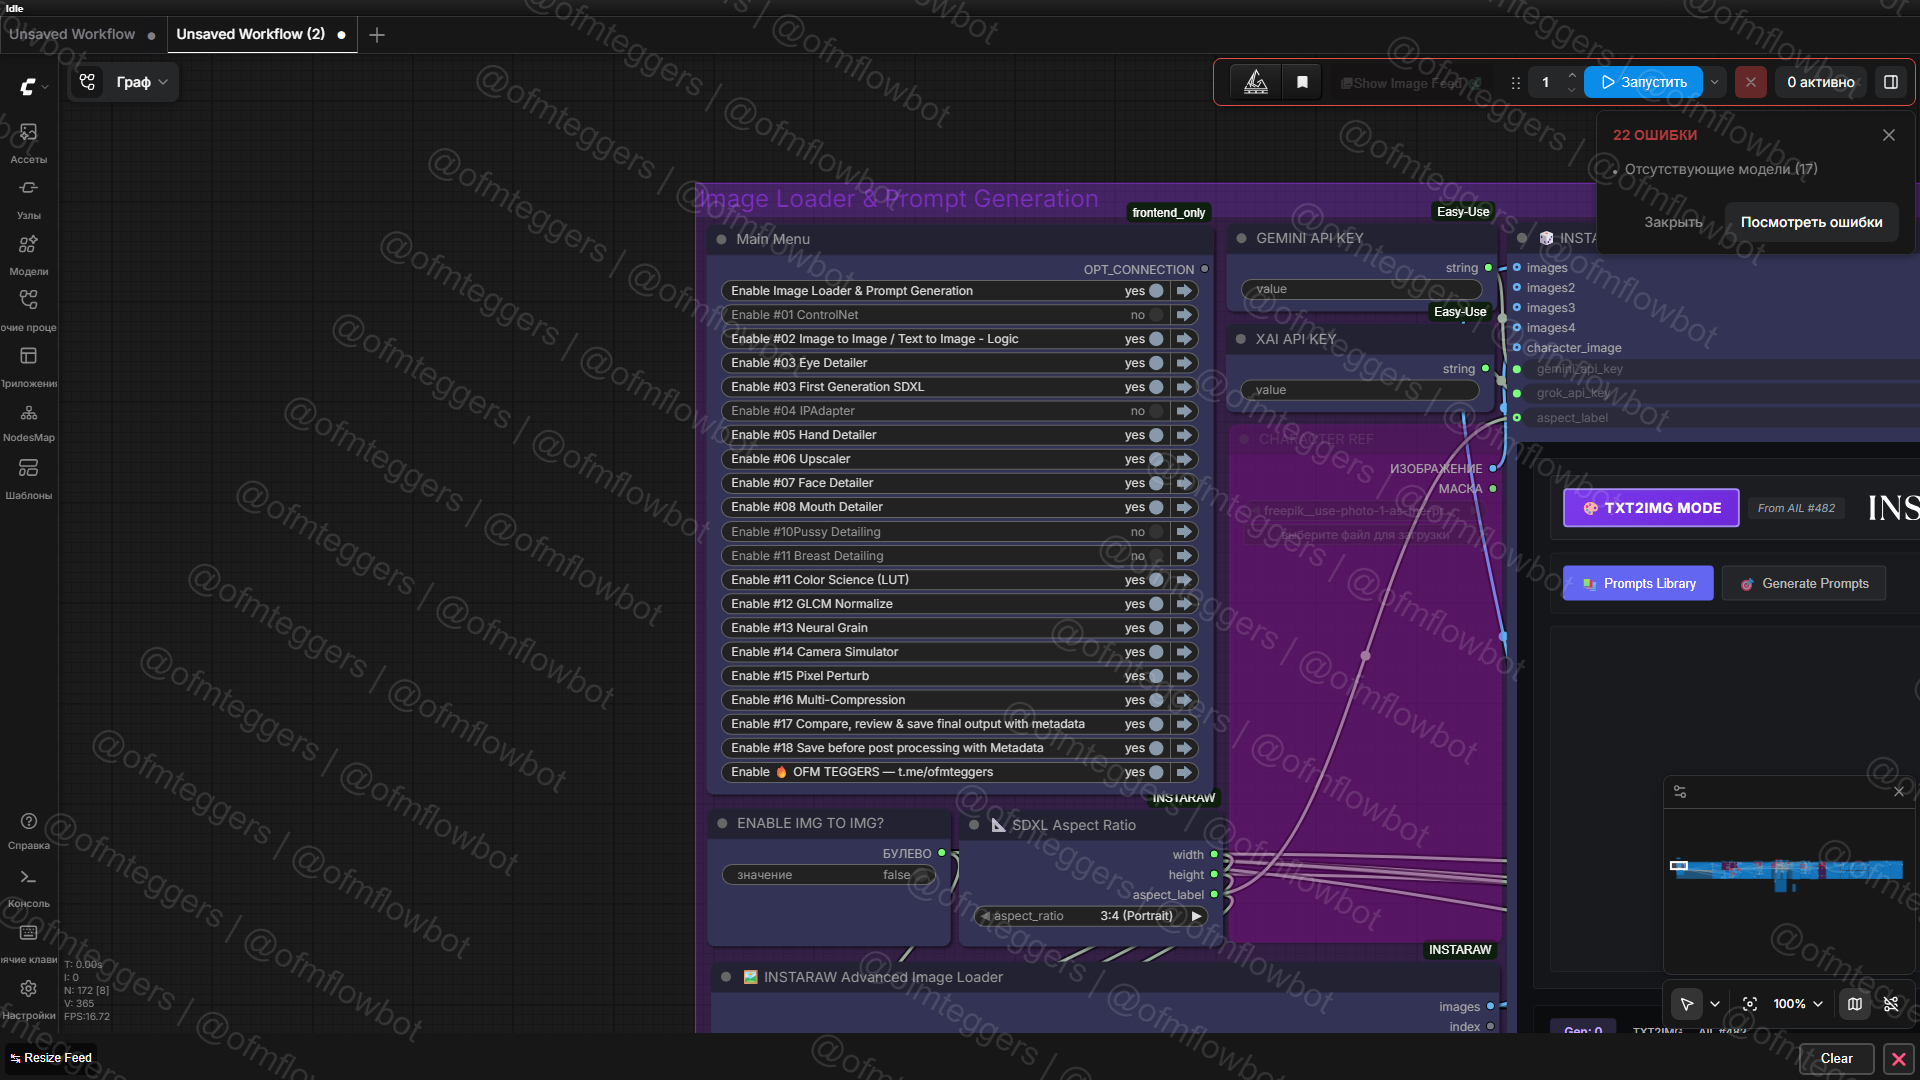Open the minimap toggle icon
1920x1080 pixels.
tap(1854, 1003)
